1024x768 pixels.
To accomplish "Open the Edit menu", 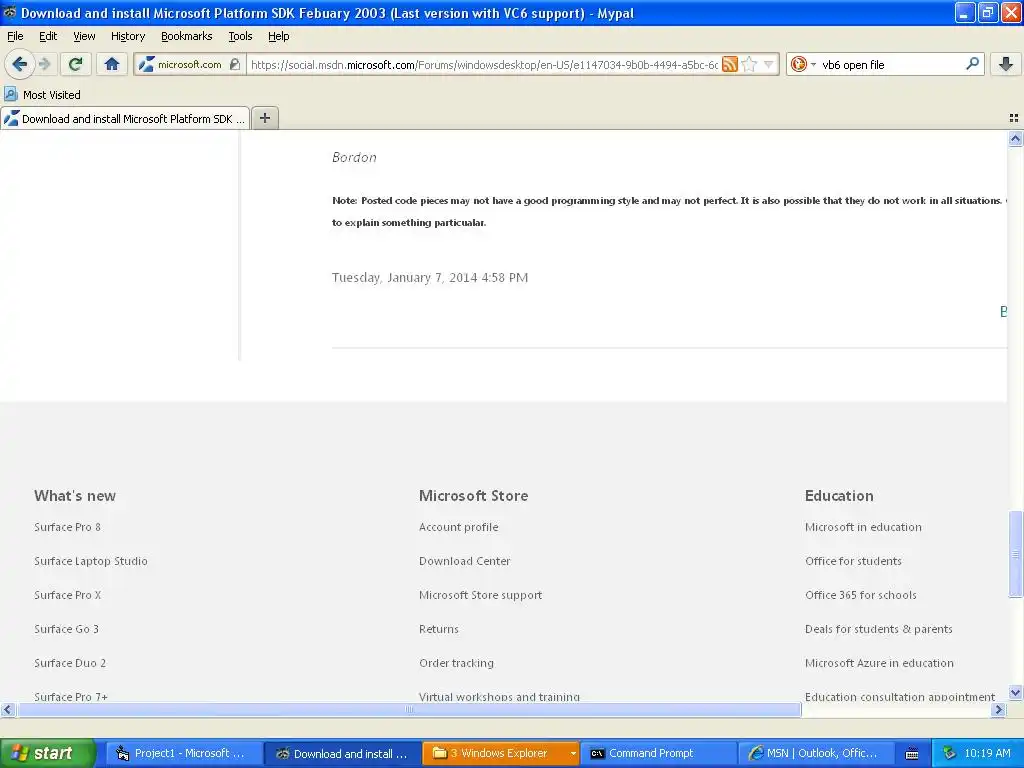I will (x=48, y=37).
